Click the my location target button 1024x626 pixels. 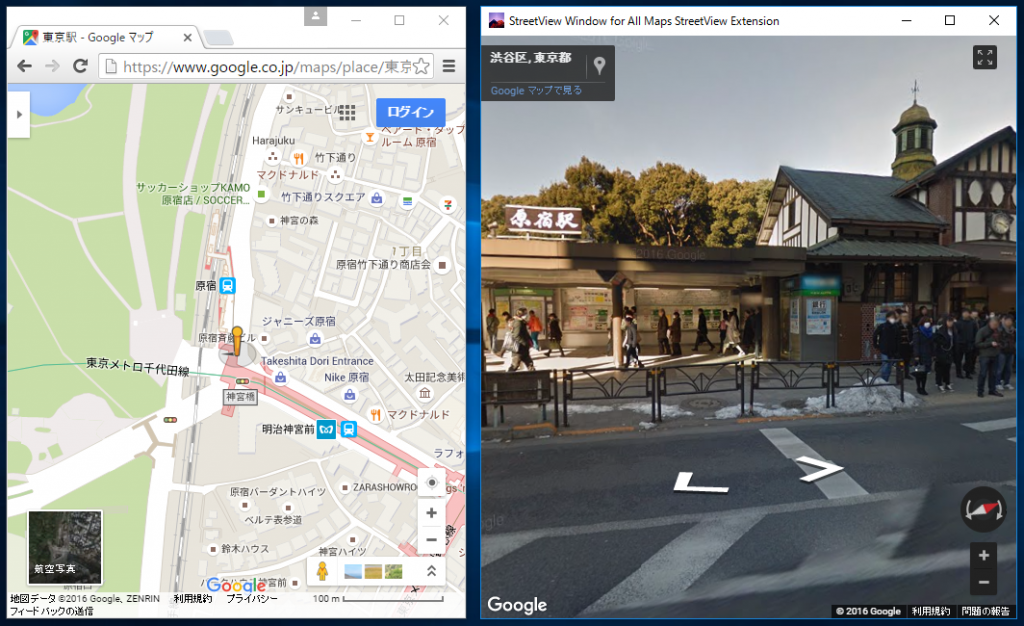(431, 483)
